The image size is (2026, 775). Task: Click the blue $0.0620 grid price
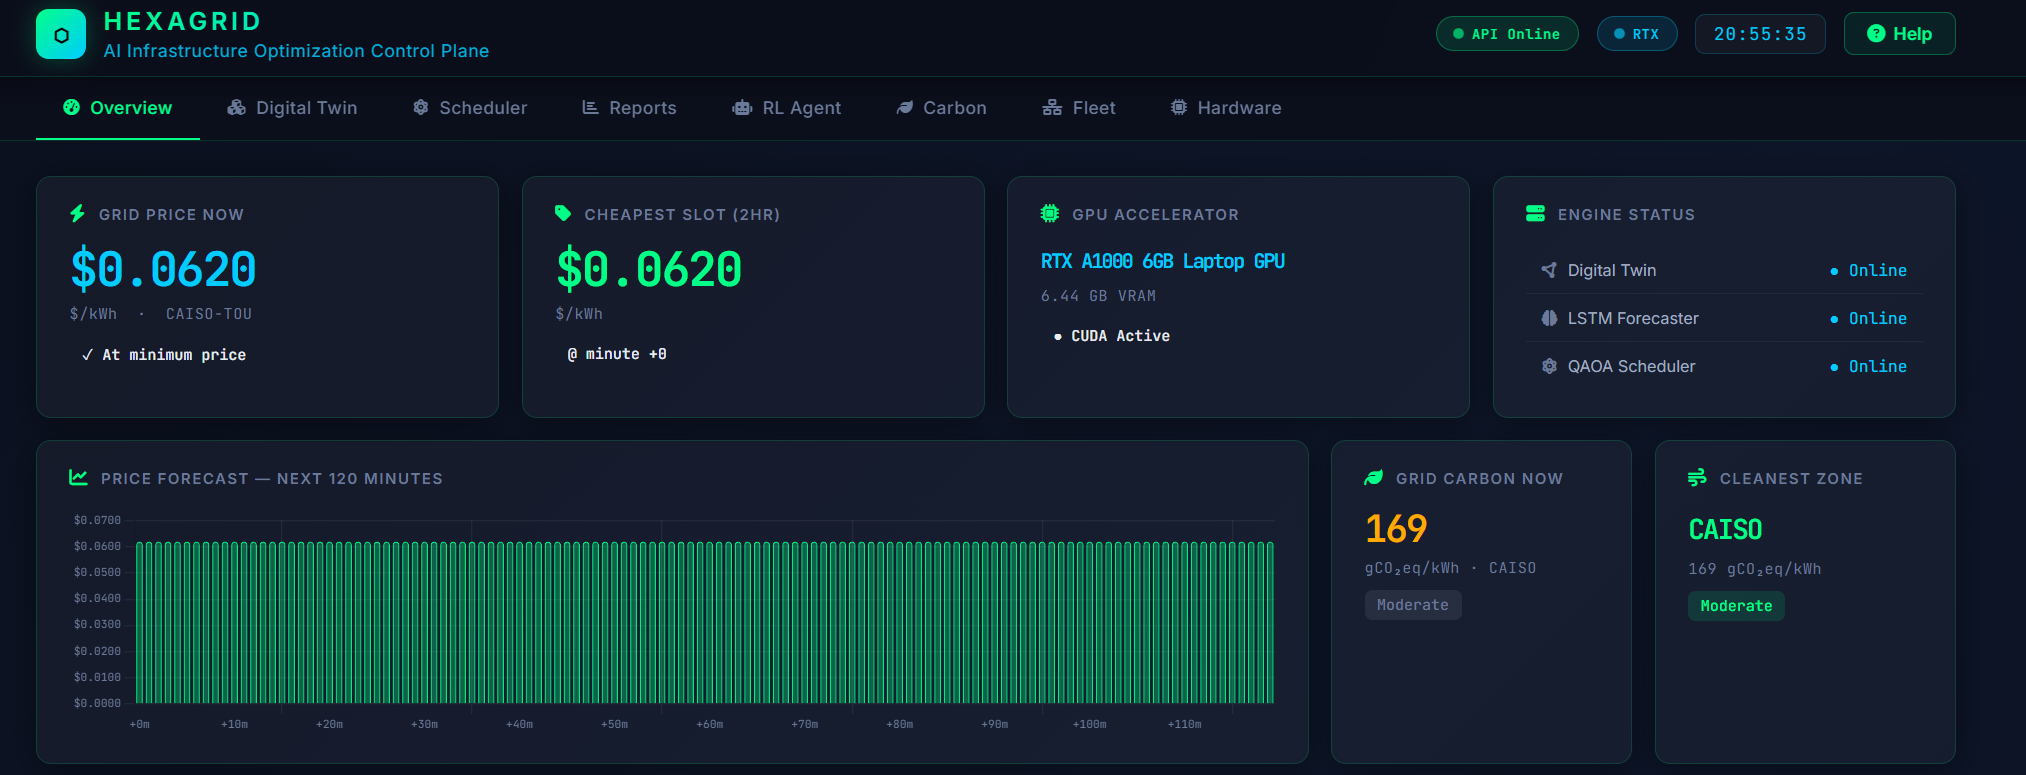[x=163, y=270]
